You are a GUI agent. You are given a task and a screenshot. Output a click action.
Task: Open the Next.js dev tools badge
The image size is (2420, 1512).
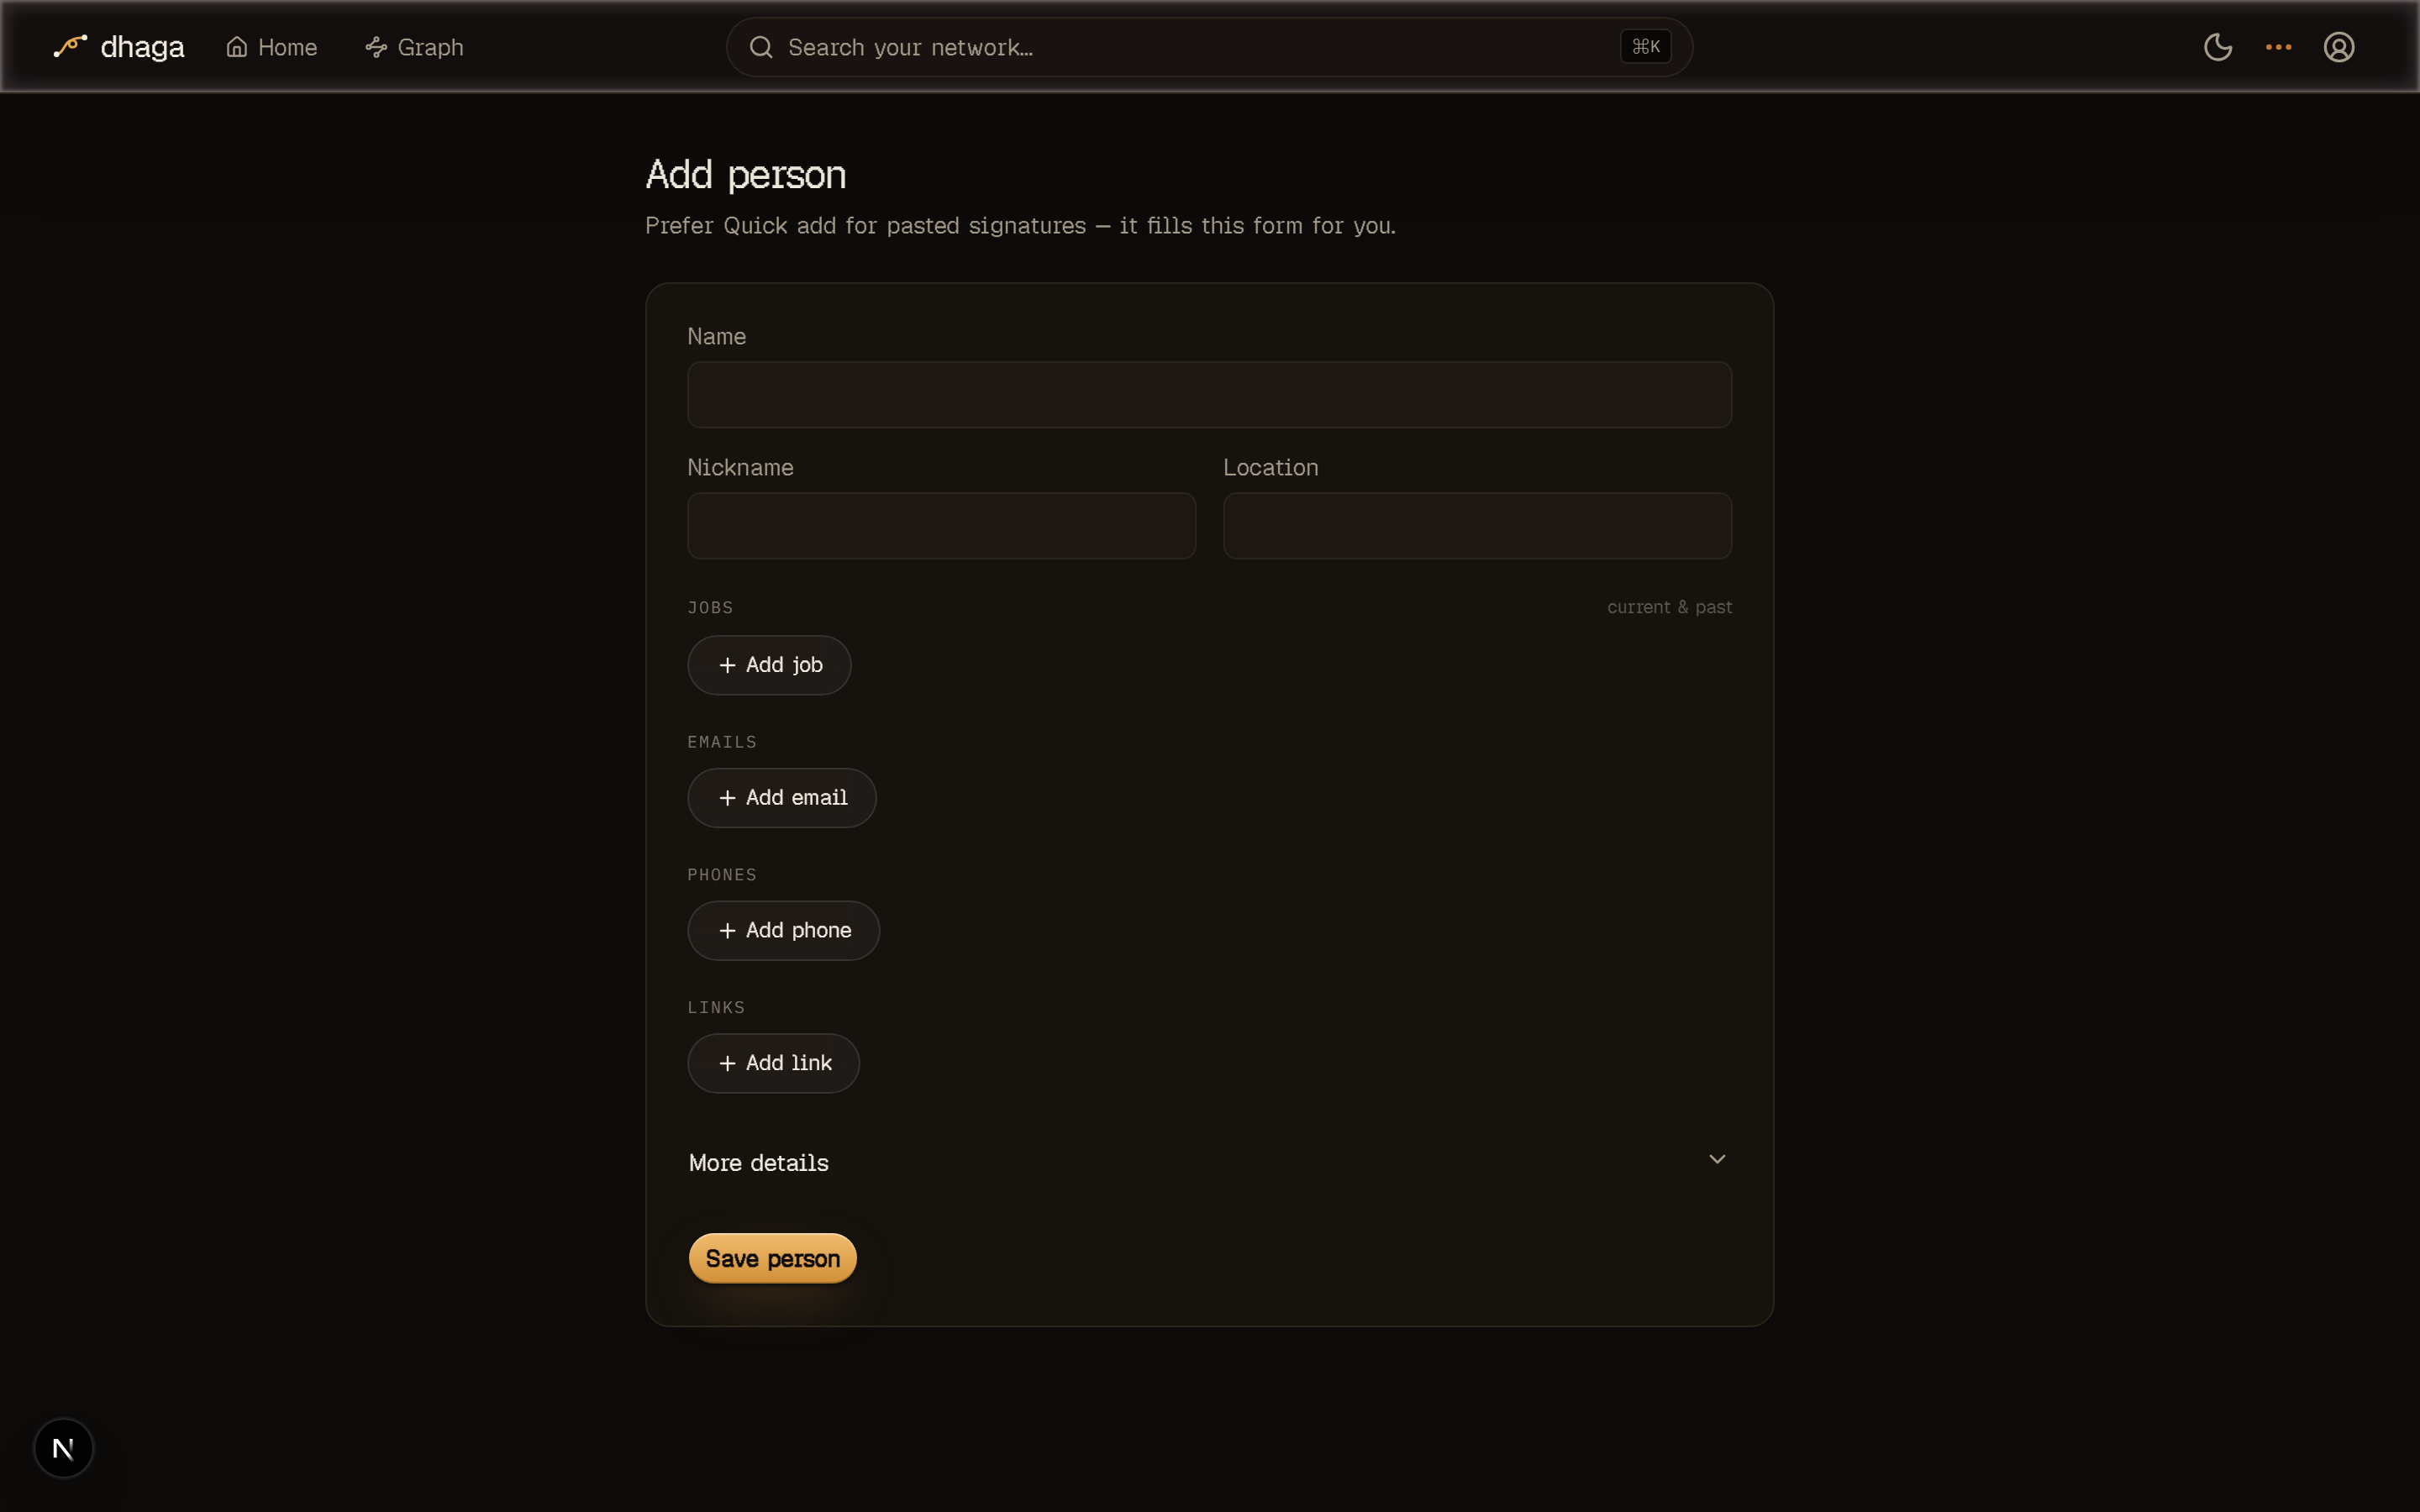click(63, 1447)
